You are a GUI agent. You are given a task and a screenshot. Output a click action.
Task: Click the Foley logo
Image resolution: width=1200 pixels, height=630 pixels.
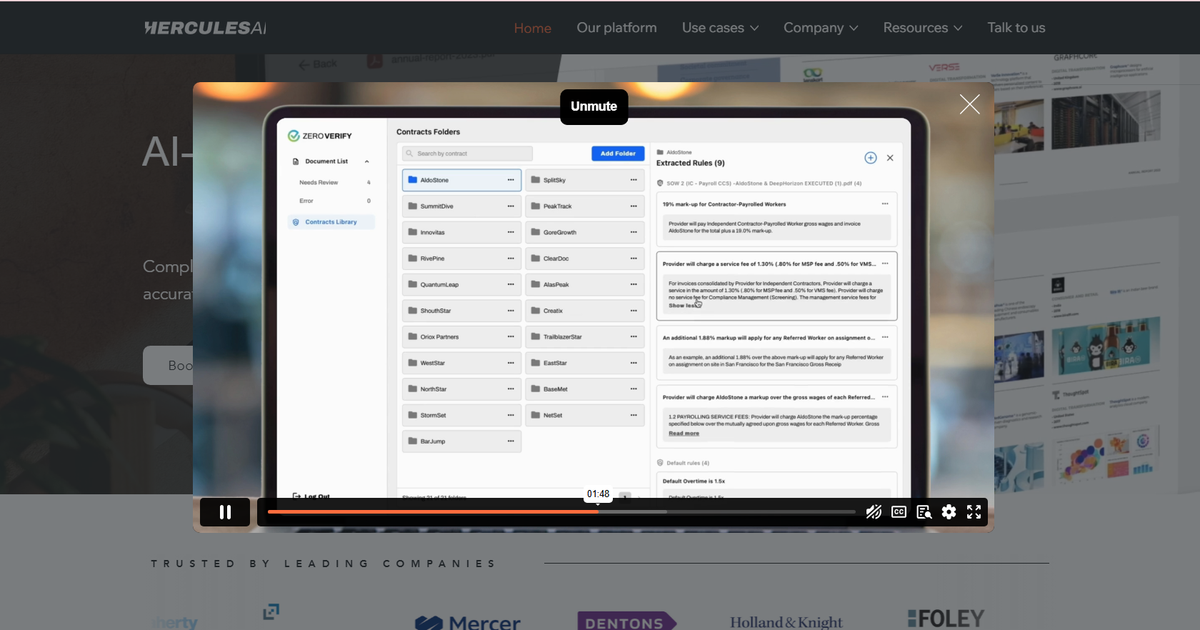click(x=946, y=619)
